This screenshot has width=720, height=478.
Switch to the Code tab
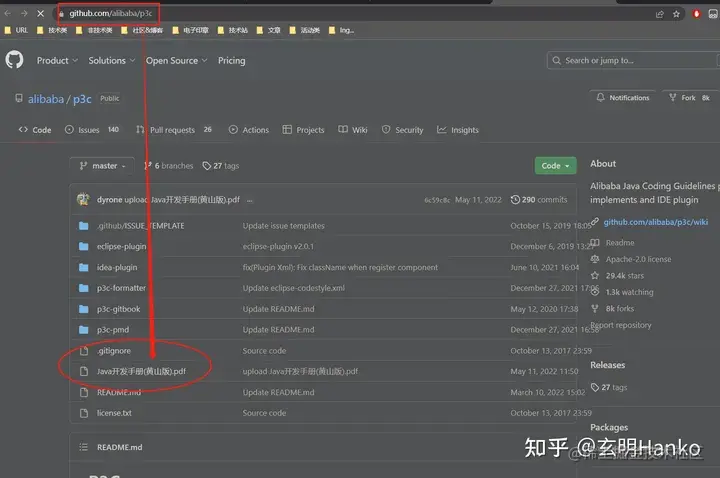point(35,130)
